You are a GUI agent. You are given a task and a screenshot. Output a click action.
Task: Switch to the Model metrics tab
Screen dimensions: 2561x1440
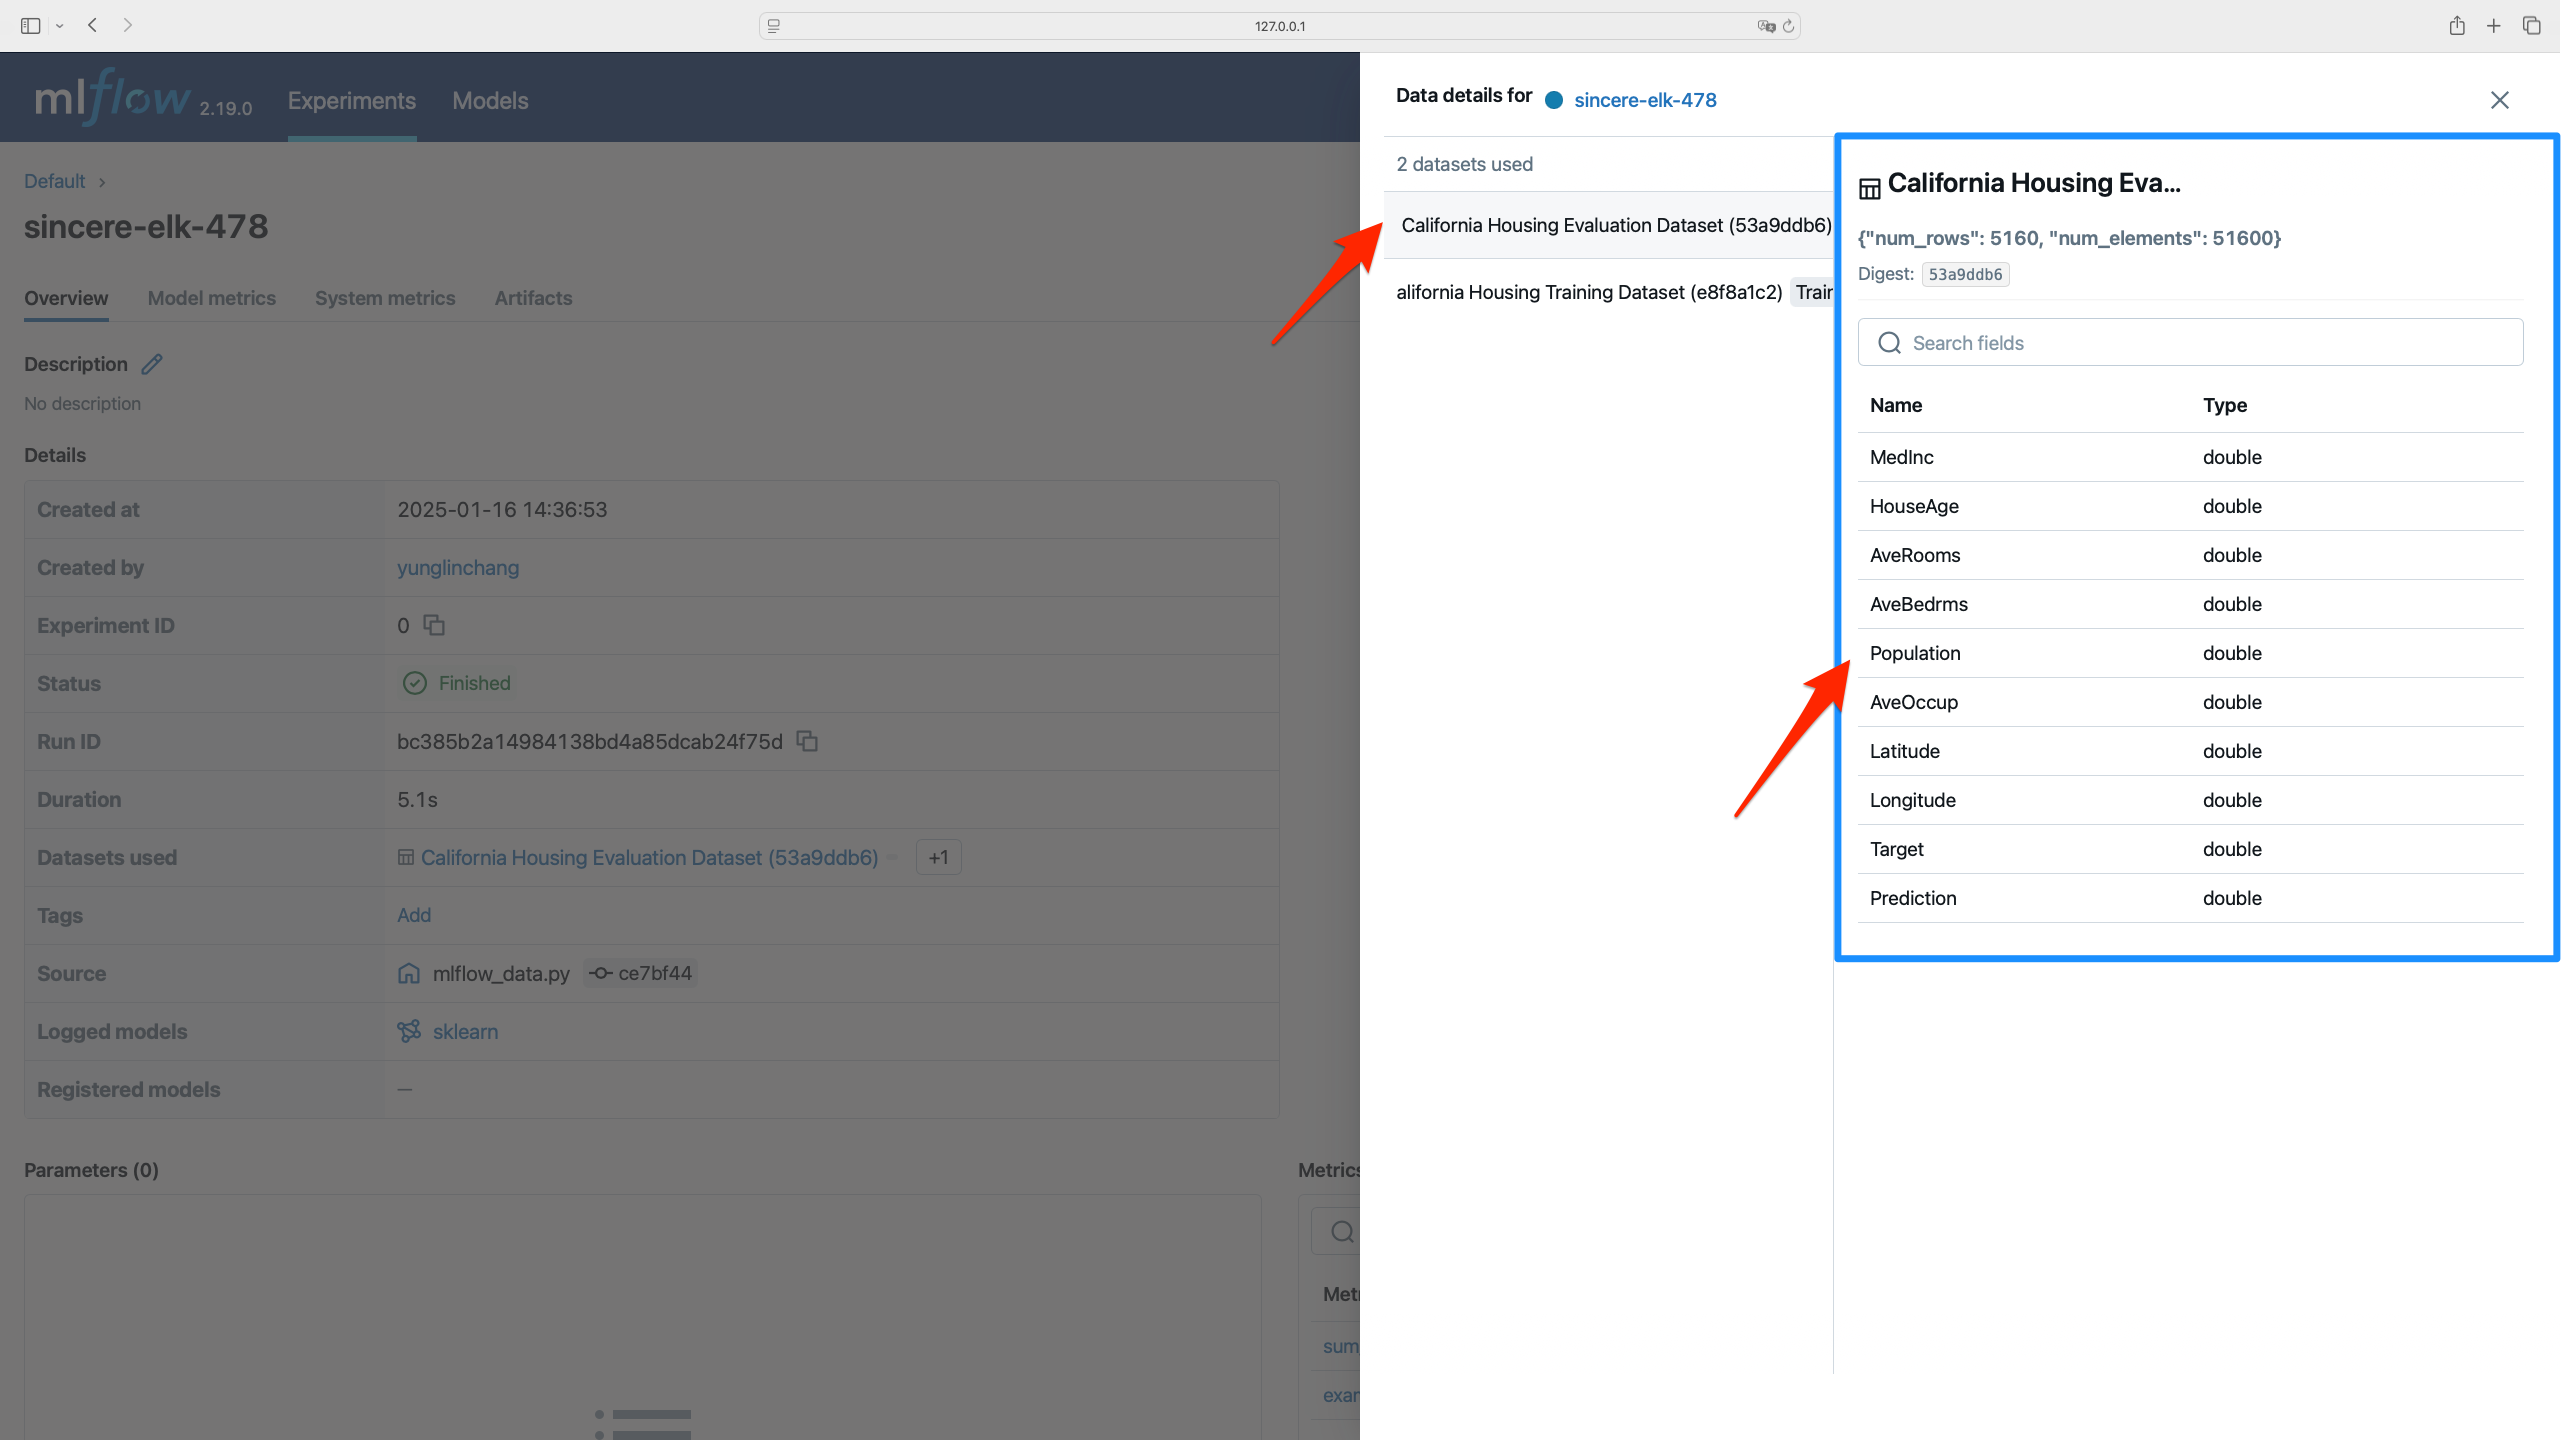point(211,298)
